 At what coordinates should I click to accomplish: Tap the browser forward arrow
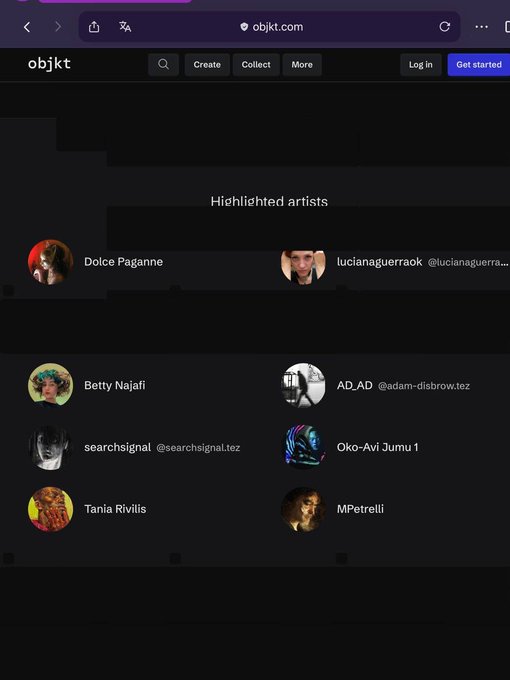tap(58, 27)
